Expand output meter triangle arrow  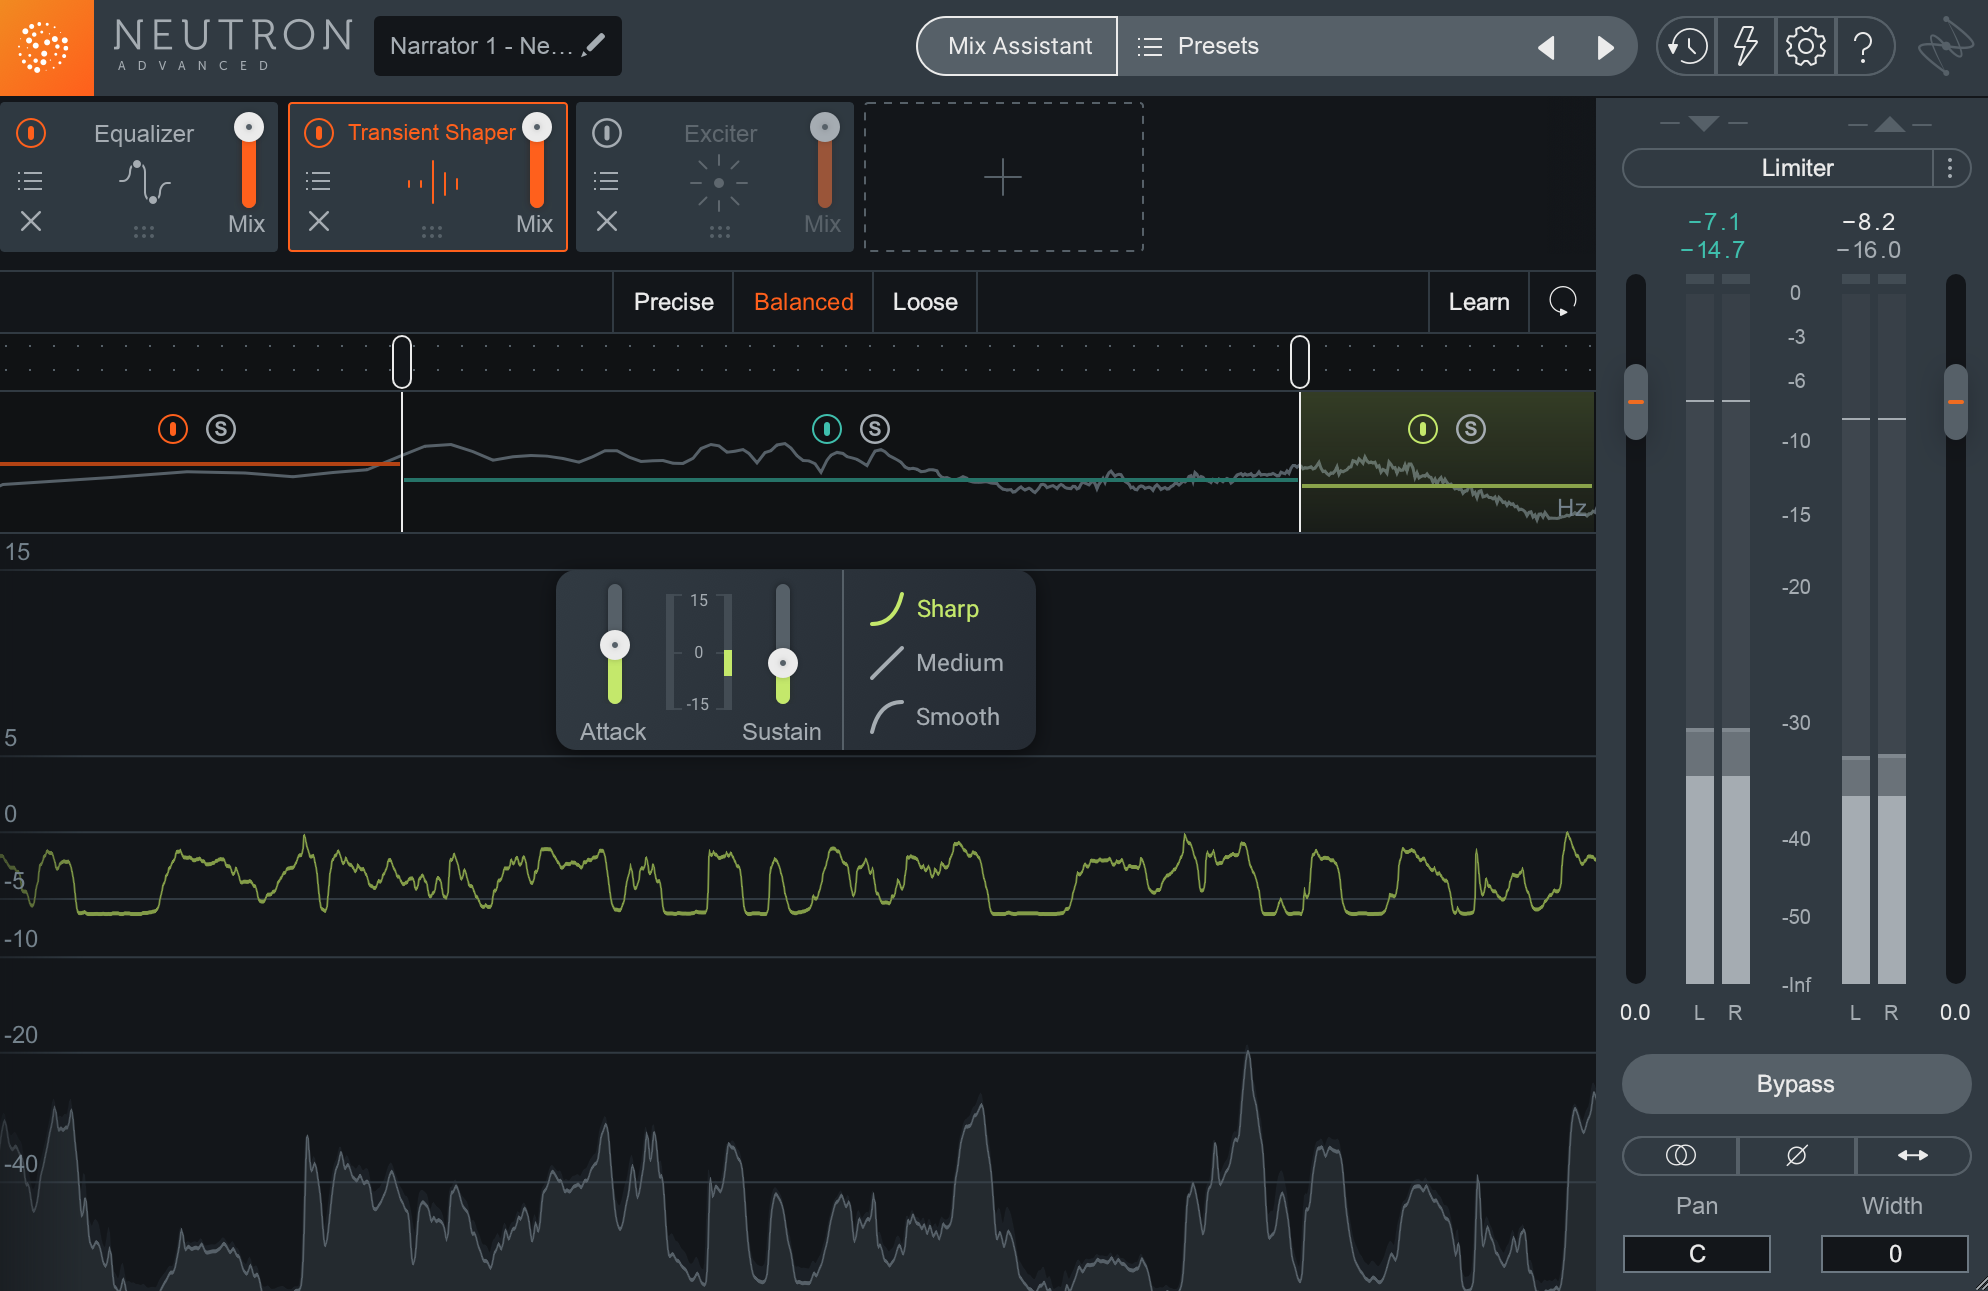[1890, 124]
